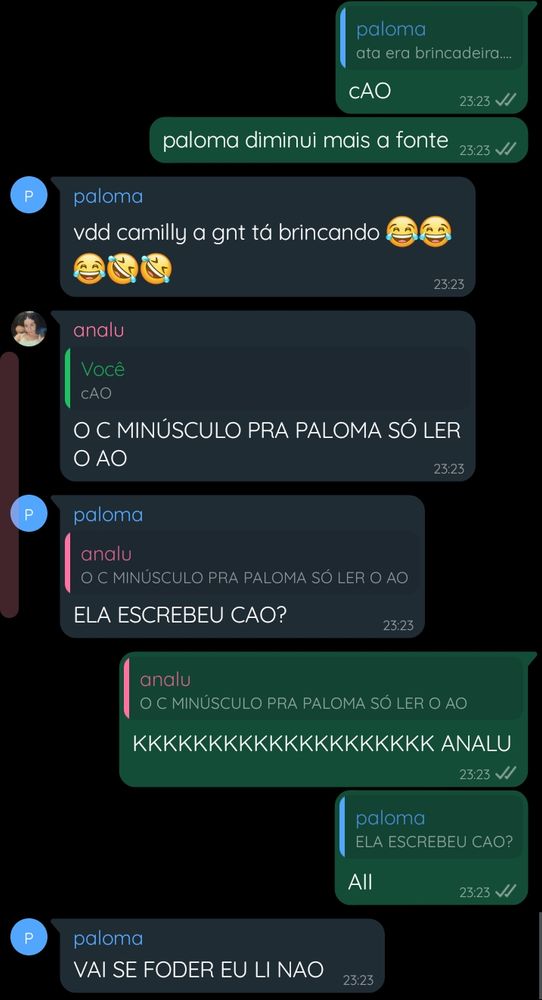This screenshot has height=1000, width=542.
Task: Tap paloma's avatar beside 'VAI SE FODER' message
Action: coord(29,937)
